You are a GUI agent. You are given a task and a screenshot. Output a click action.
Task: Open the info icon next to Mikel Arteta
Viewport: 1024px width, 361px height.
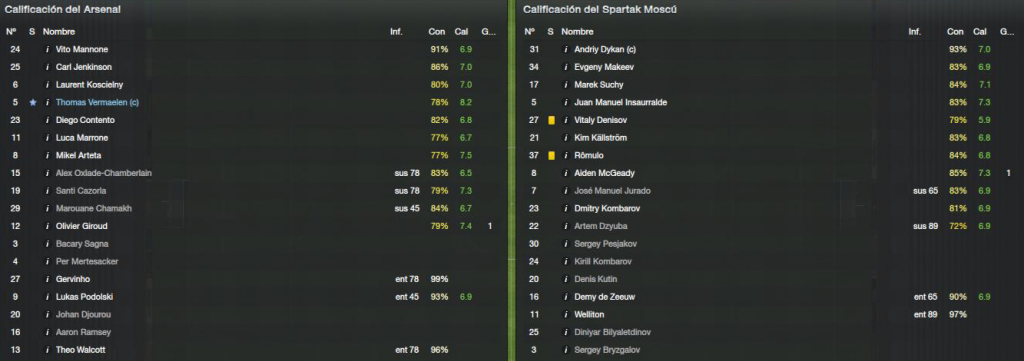[x=48, y=155]
